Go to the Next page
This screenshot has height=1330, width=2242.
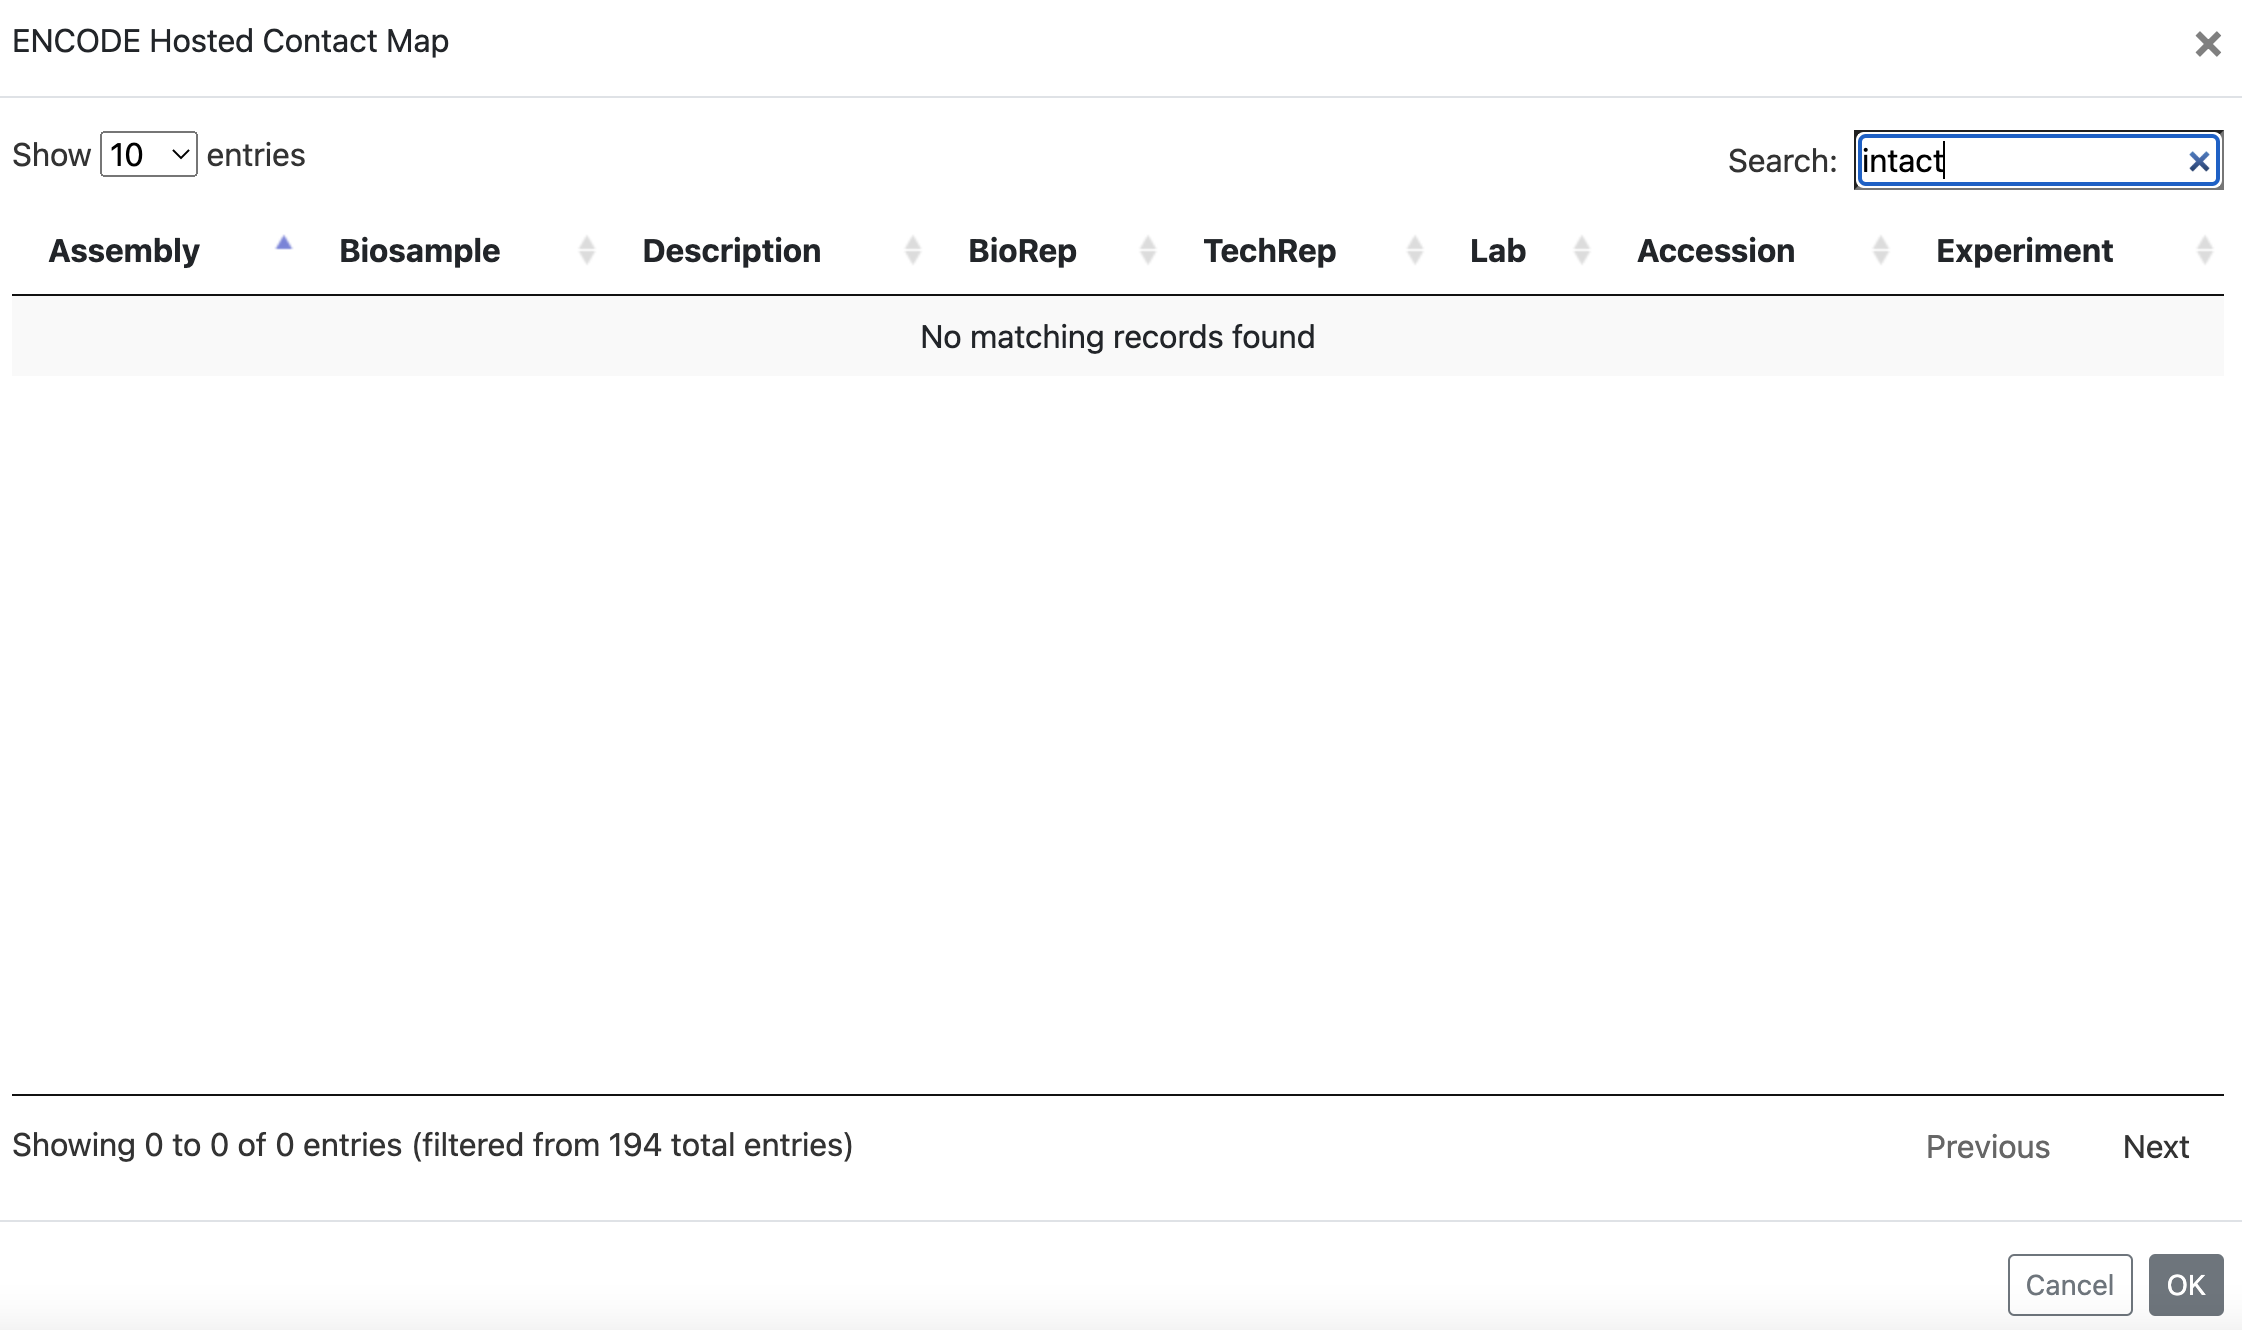tap(2155, 1147)
